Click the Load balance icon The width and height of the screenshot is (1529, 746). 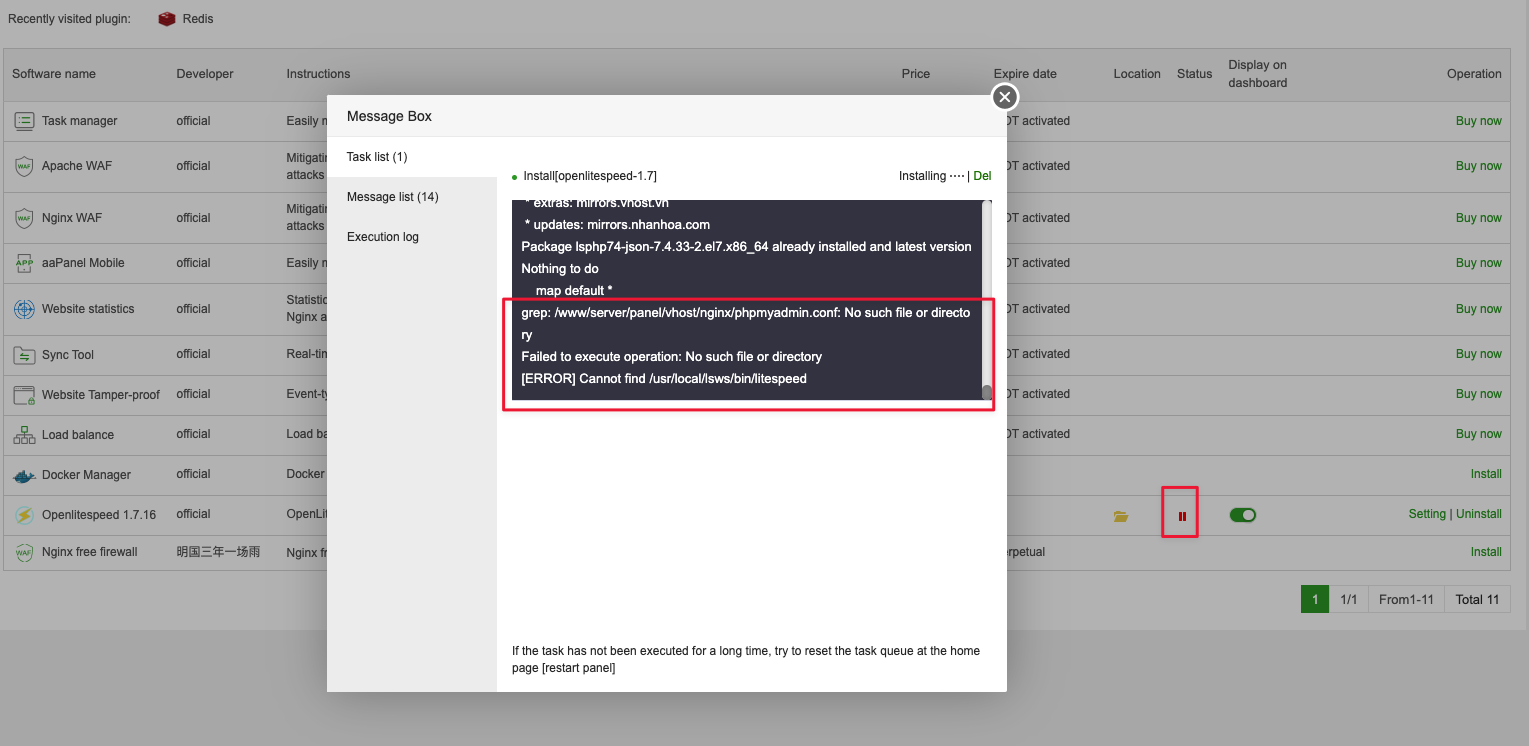[24, 435]
